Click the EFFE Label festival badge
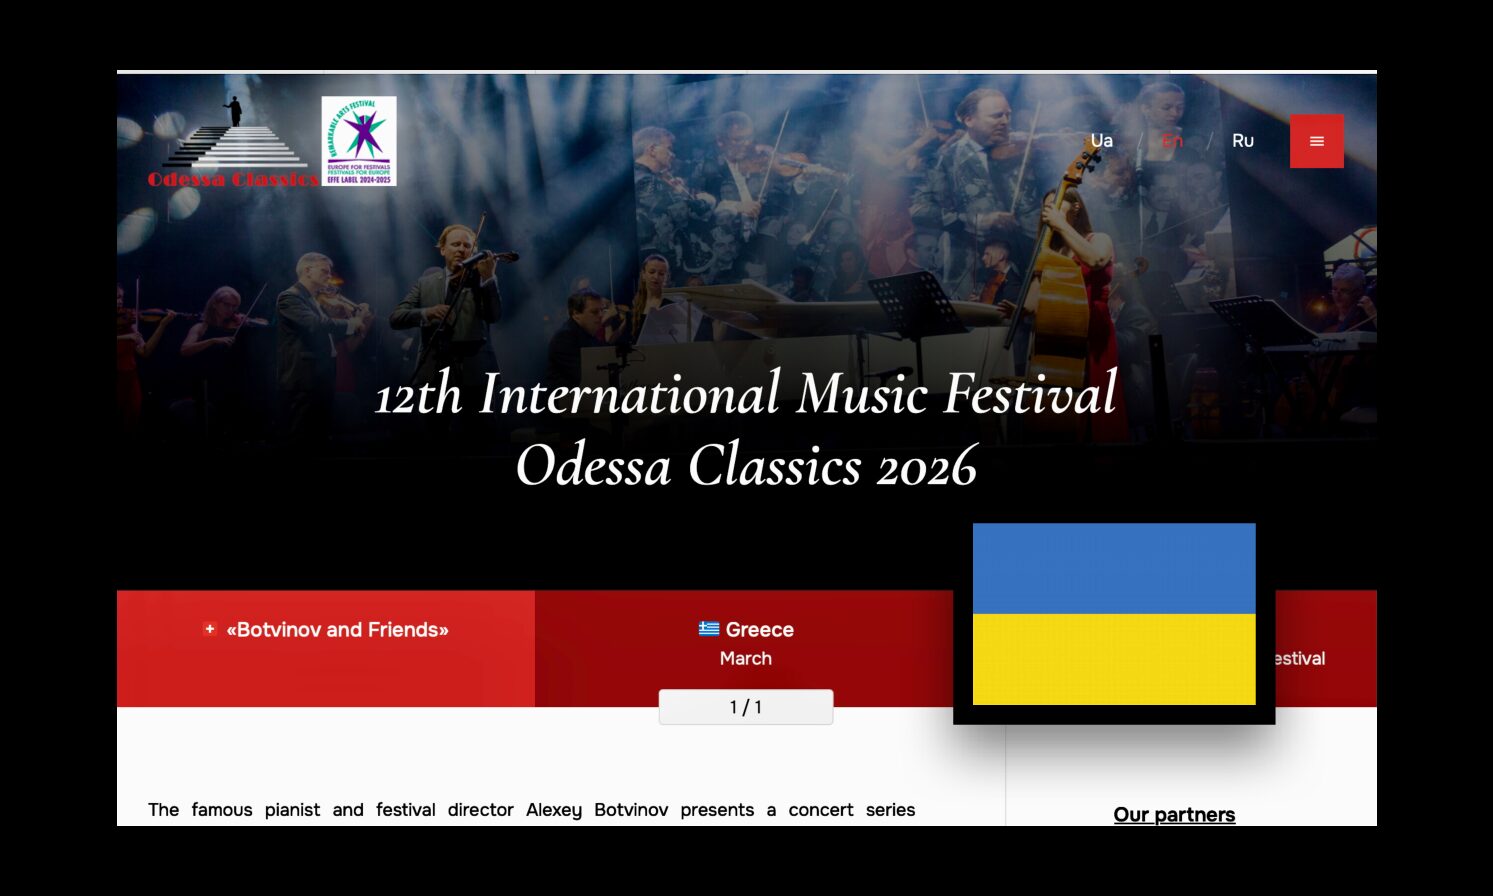Screen dimensions: 1493x896 pyautogui.click(x=359, y=141)
